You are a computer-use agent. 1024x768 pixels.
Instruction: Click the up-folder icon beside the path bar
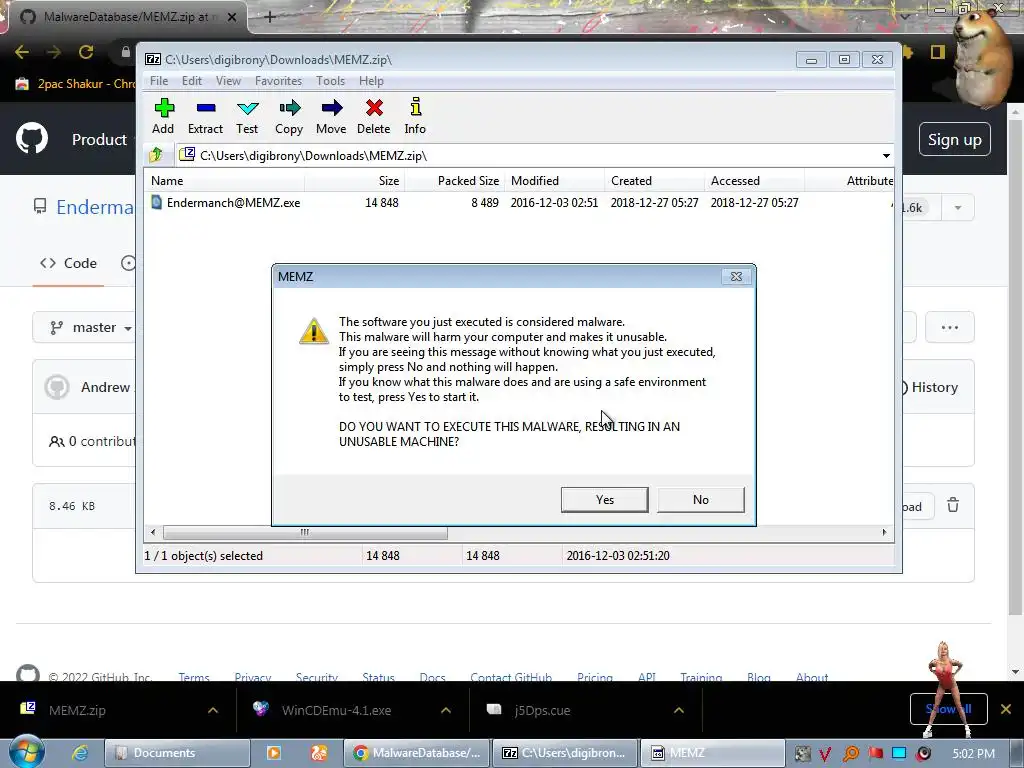(156, 155)
